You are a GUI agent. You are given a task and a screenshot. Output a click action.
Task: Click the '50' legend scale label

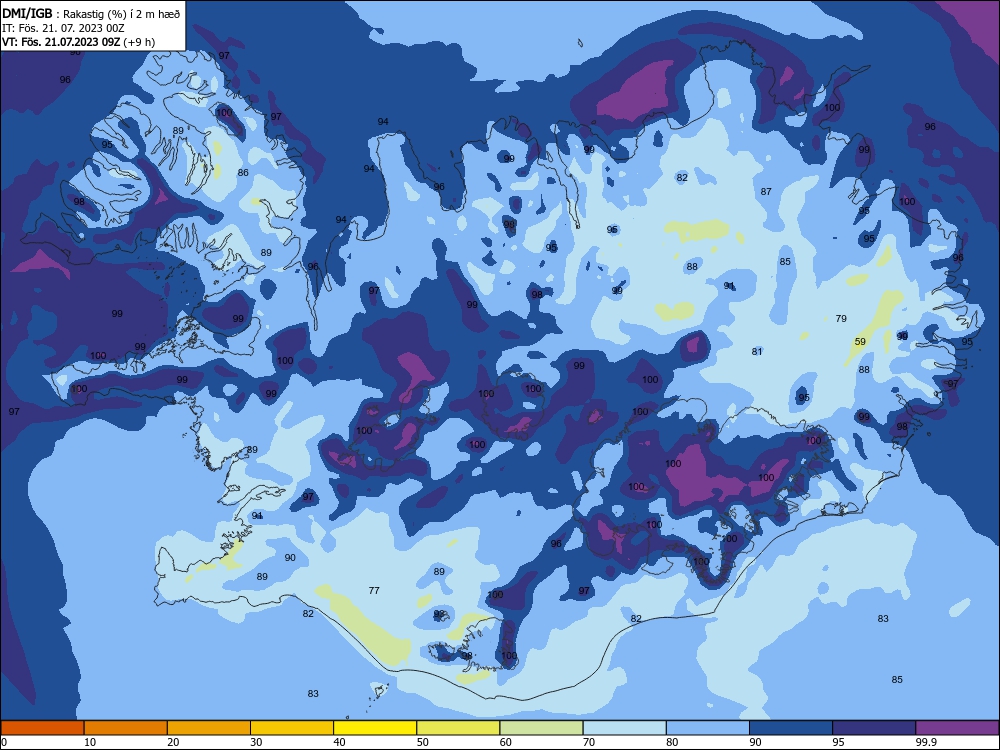coord(423,742)
